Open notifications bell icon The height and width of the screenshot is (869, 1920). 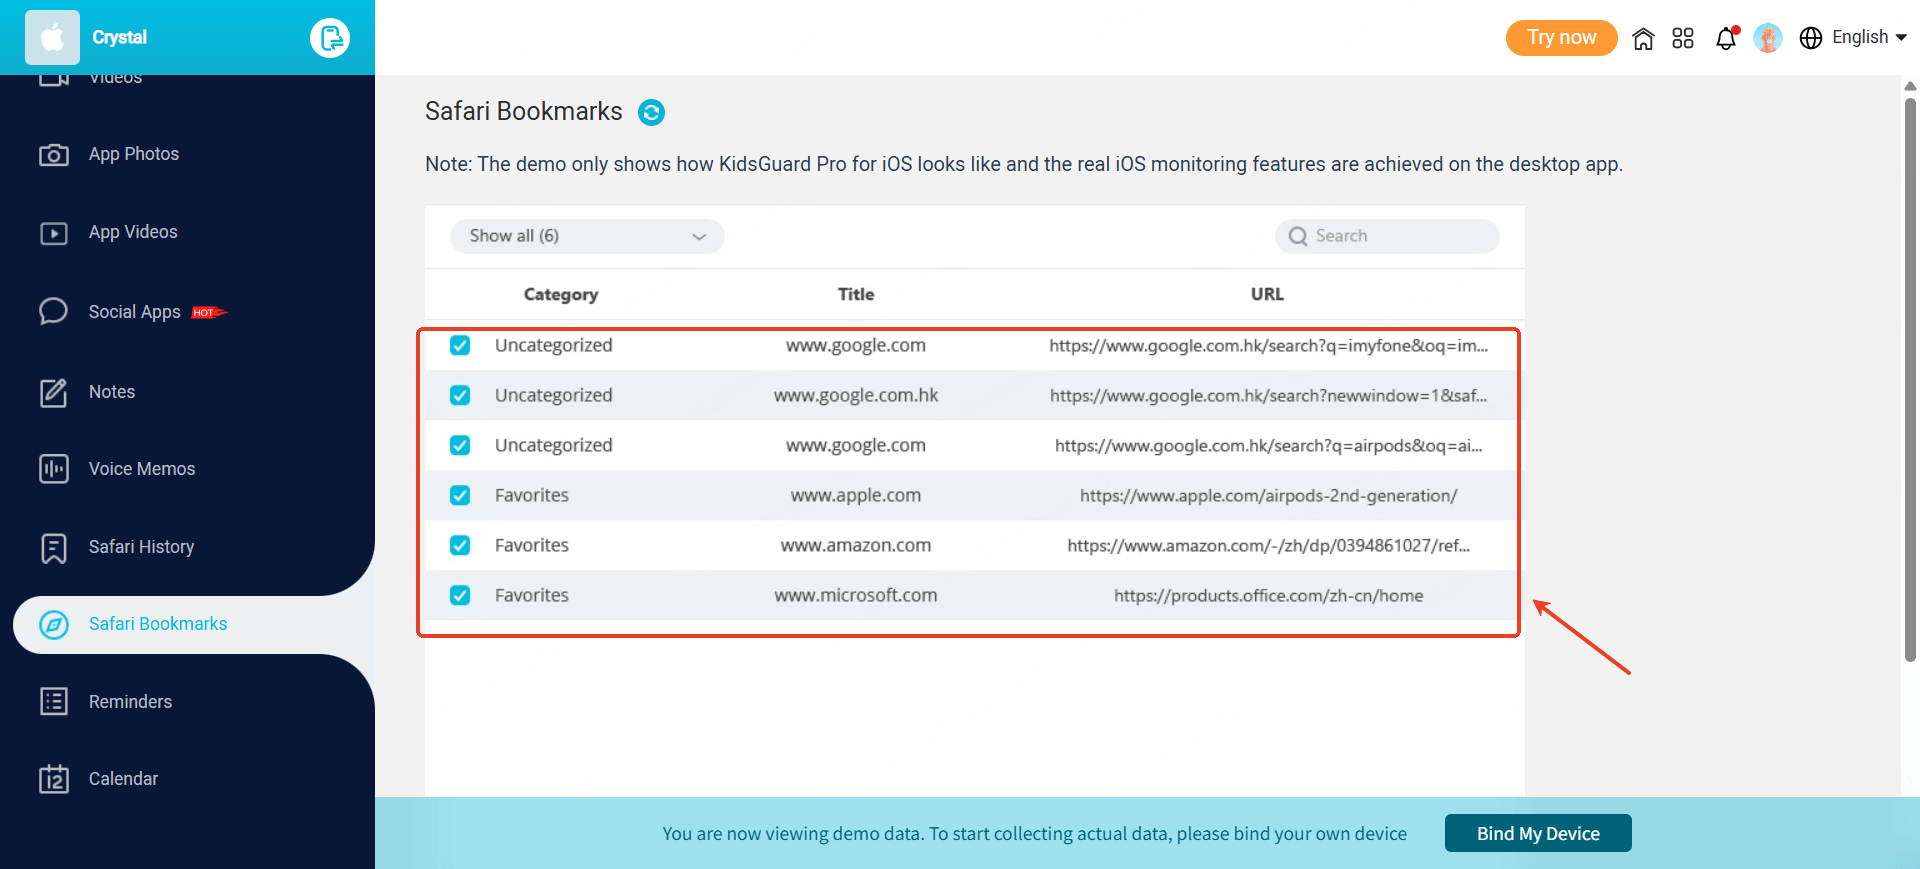[x=1726, y=38]
